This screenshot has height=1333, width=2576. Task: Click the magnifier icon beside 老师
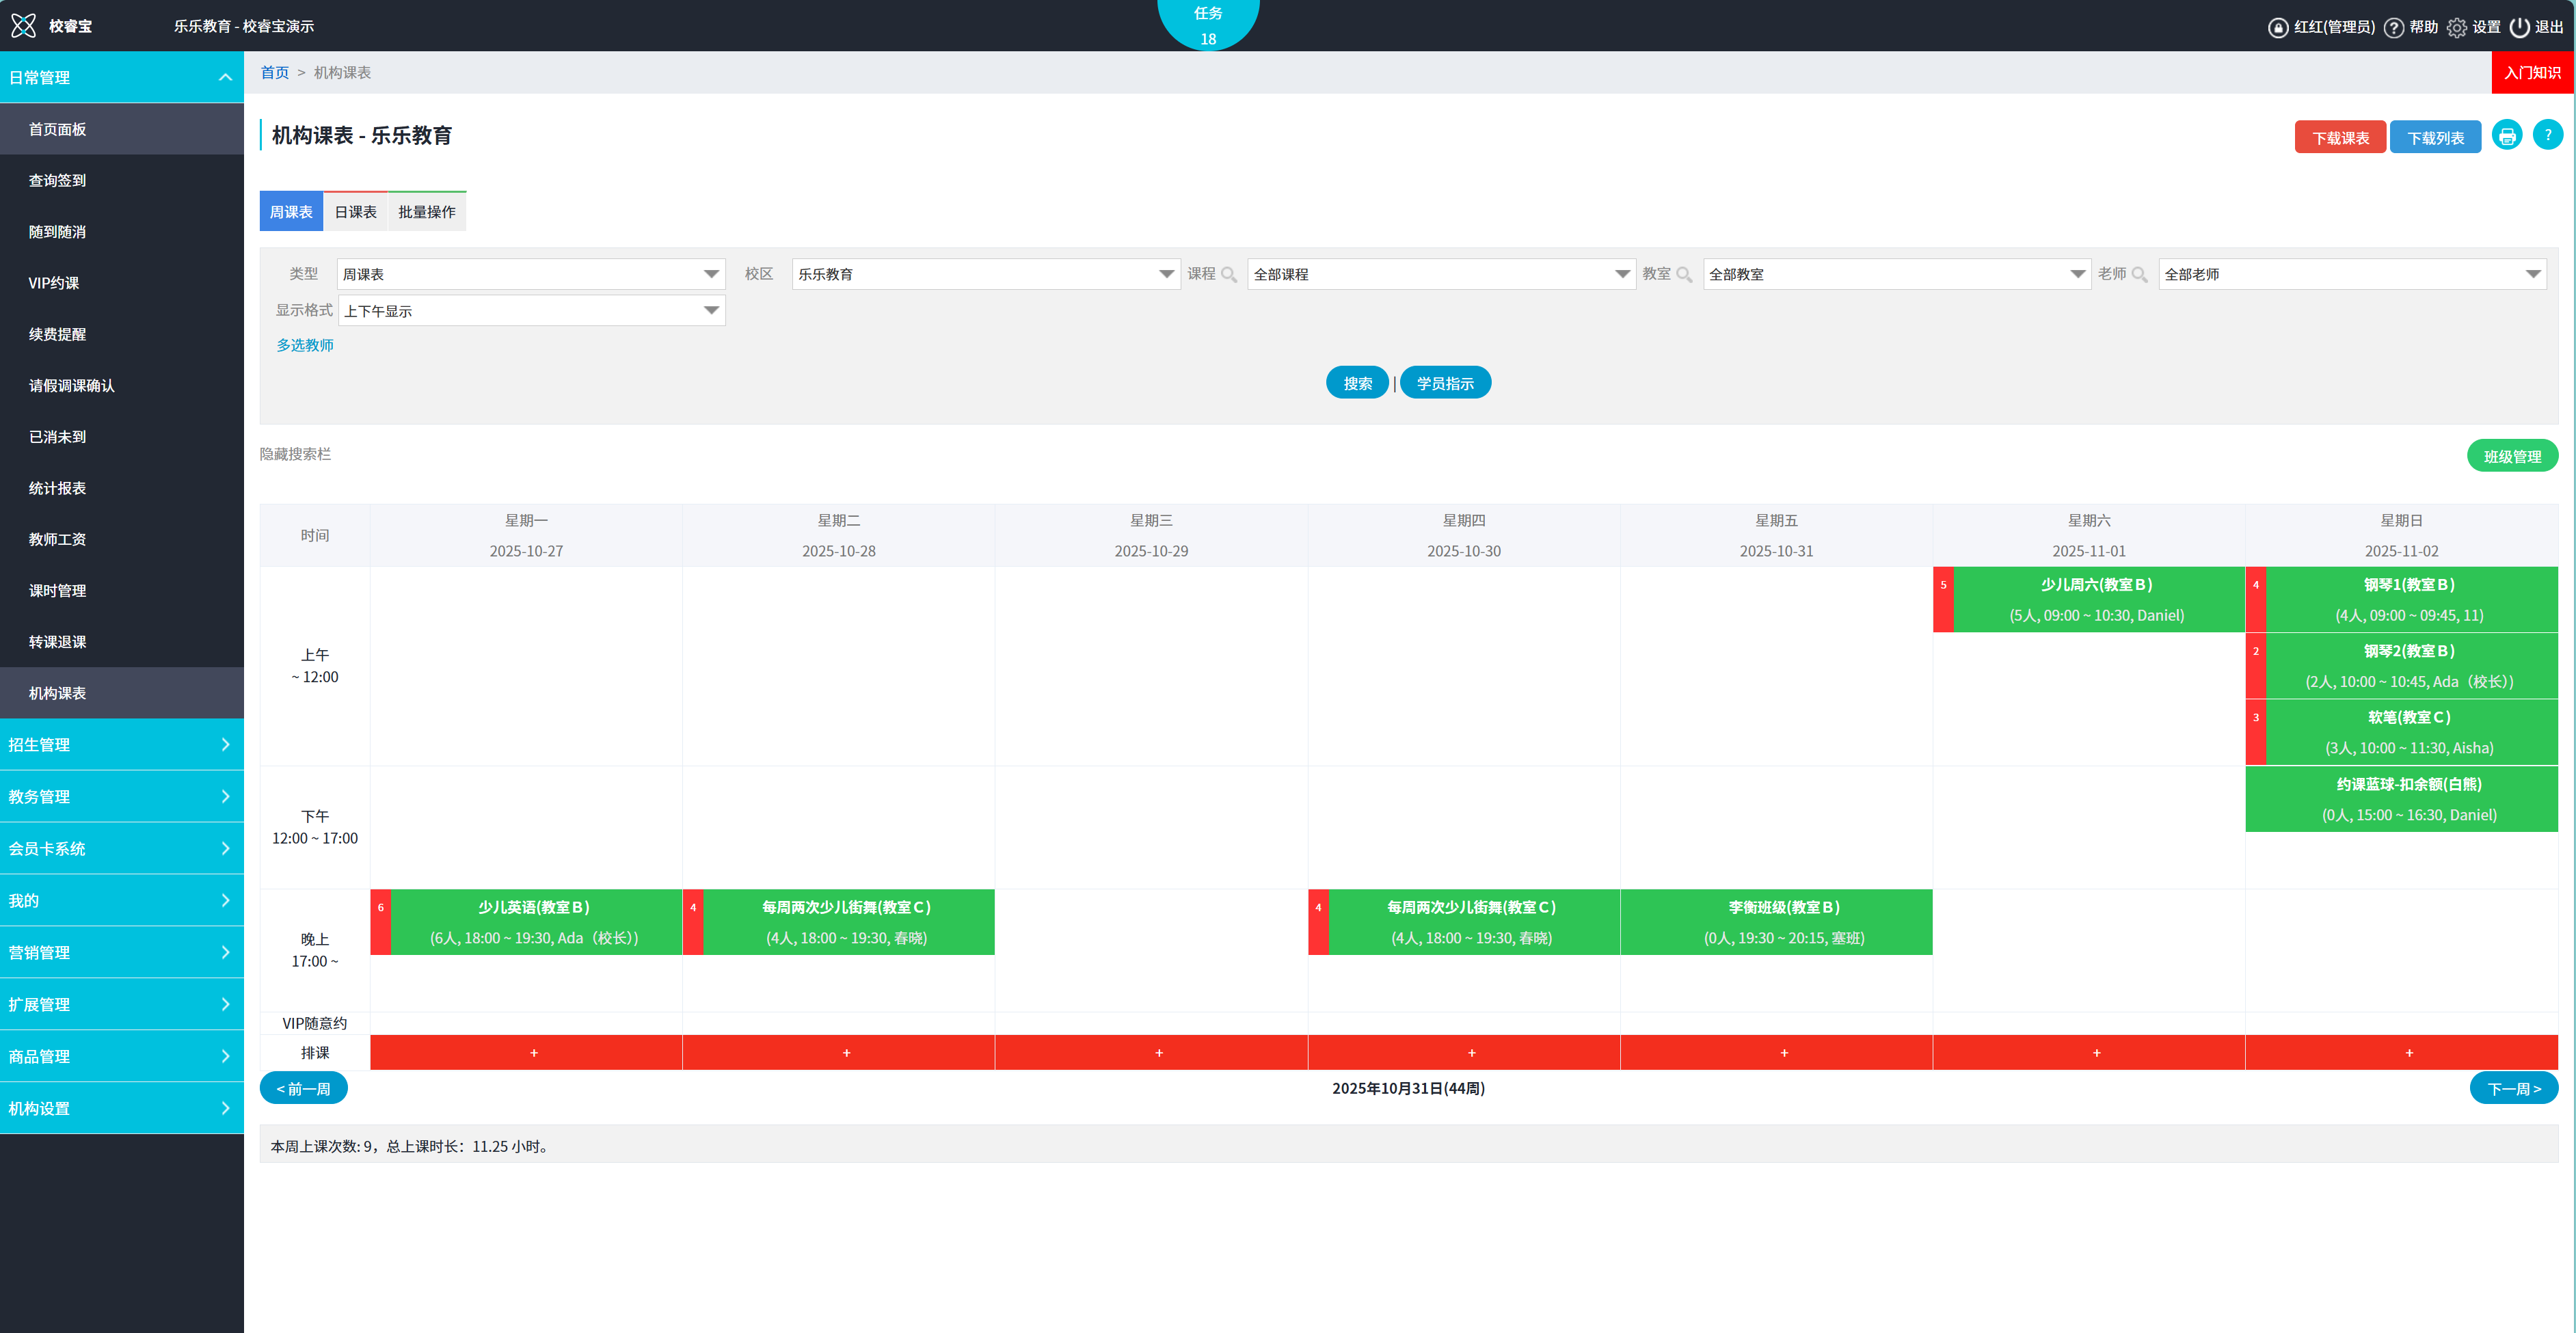coord(2139,274)
